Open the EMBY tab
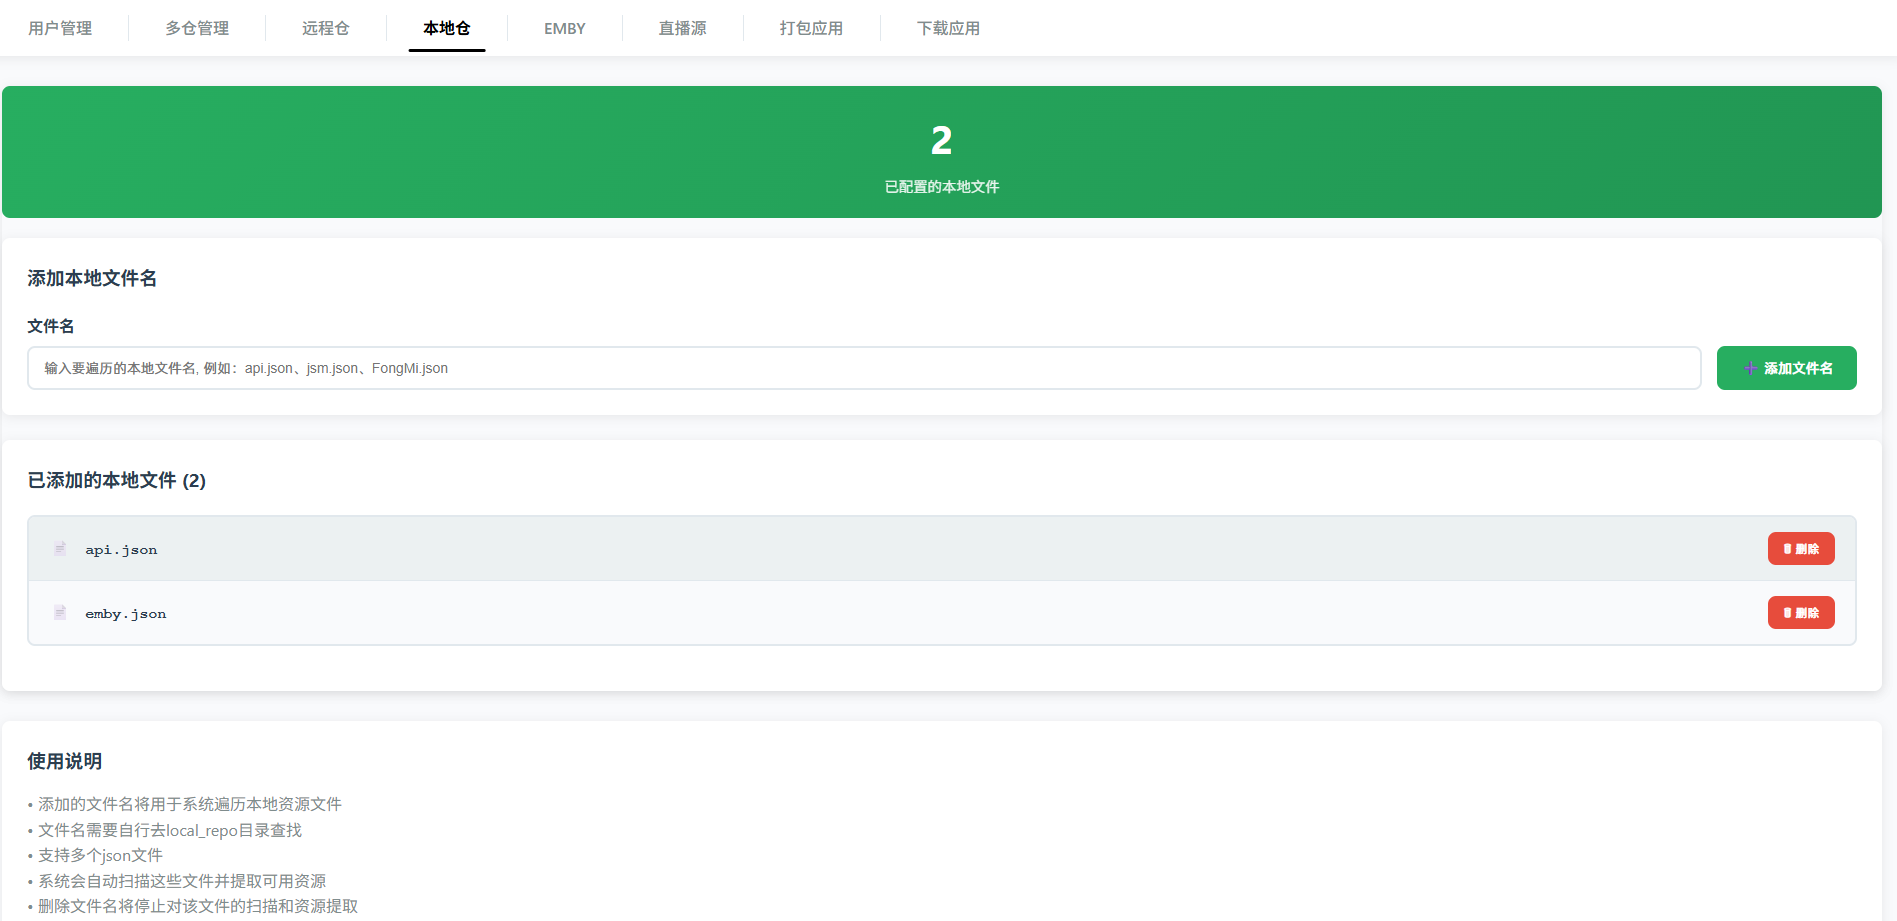The image size is (1897, 921). coord(565,28)
